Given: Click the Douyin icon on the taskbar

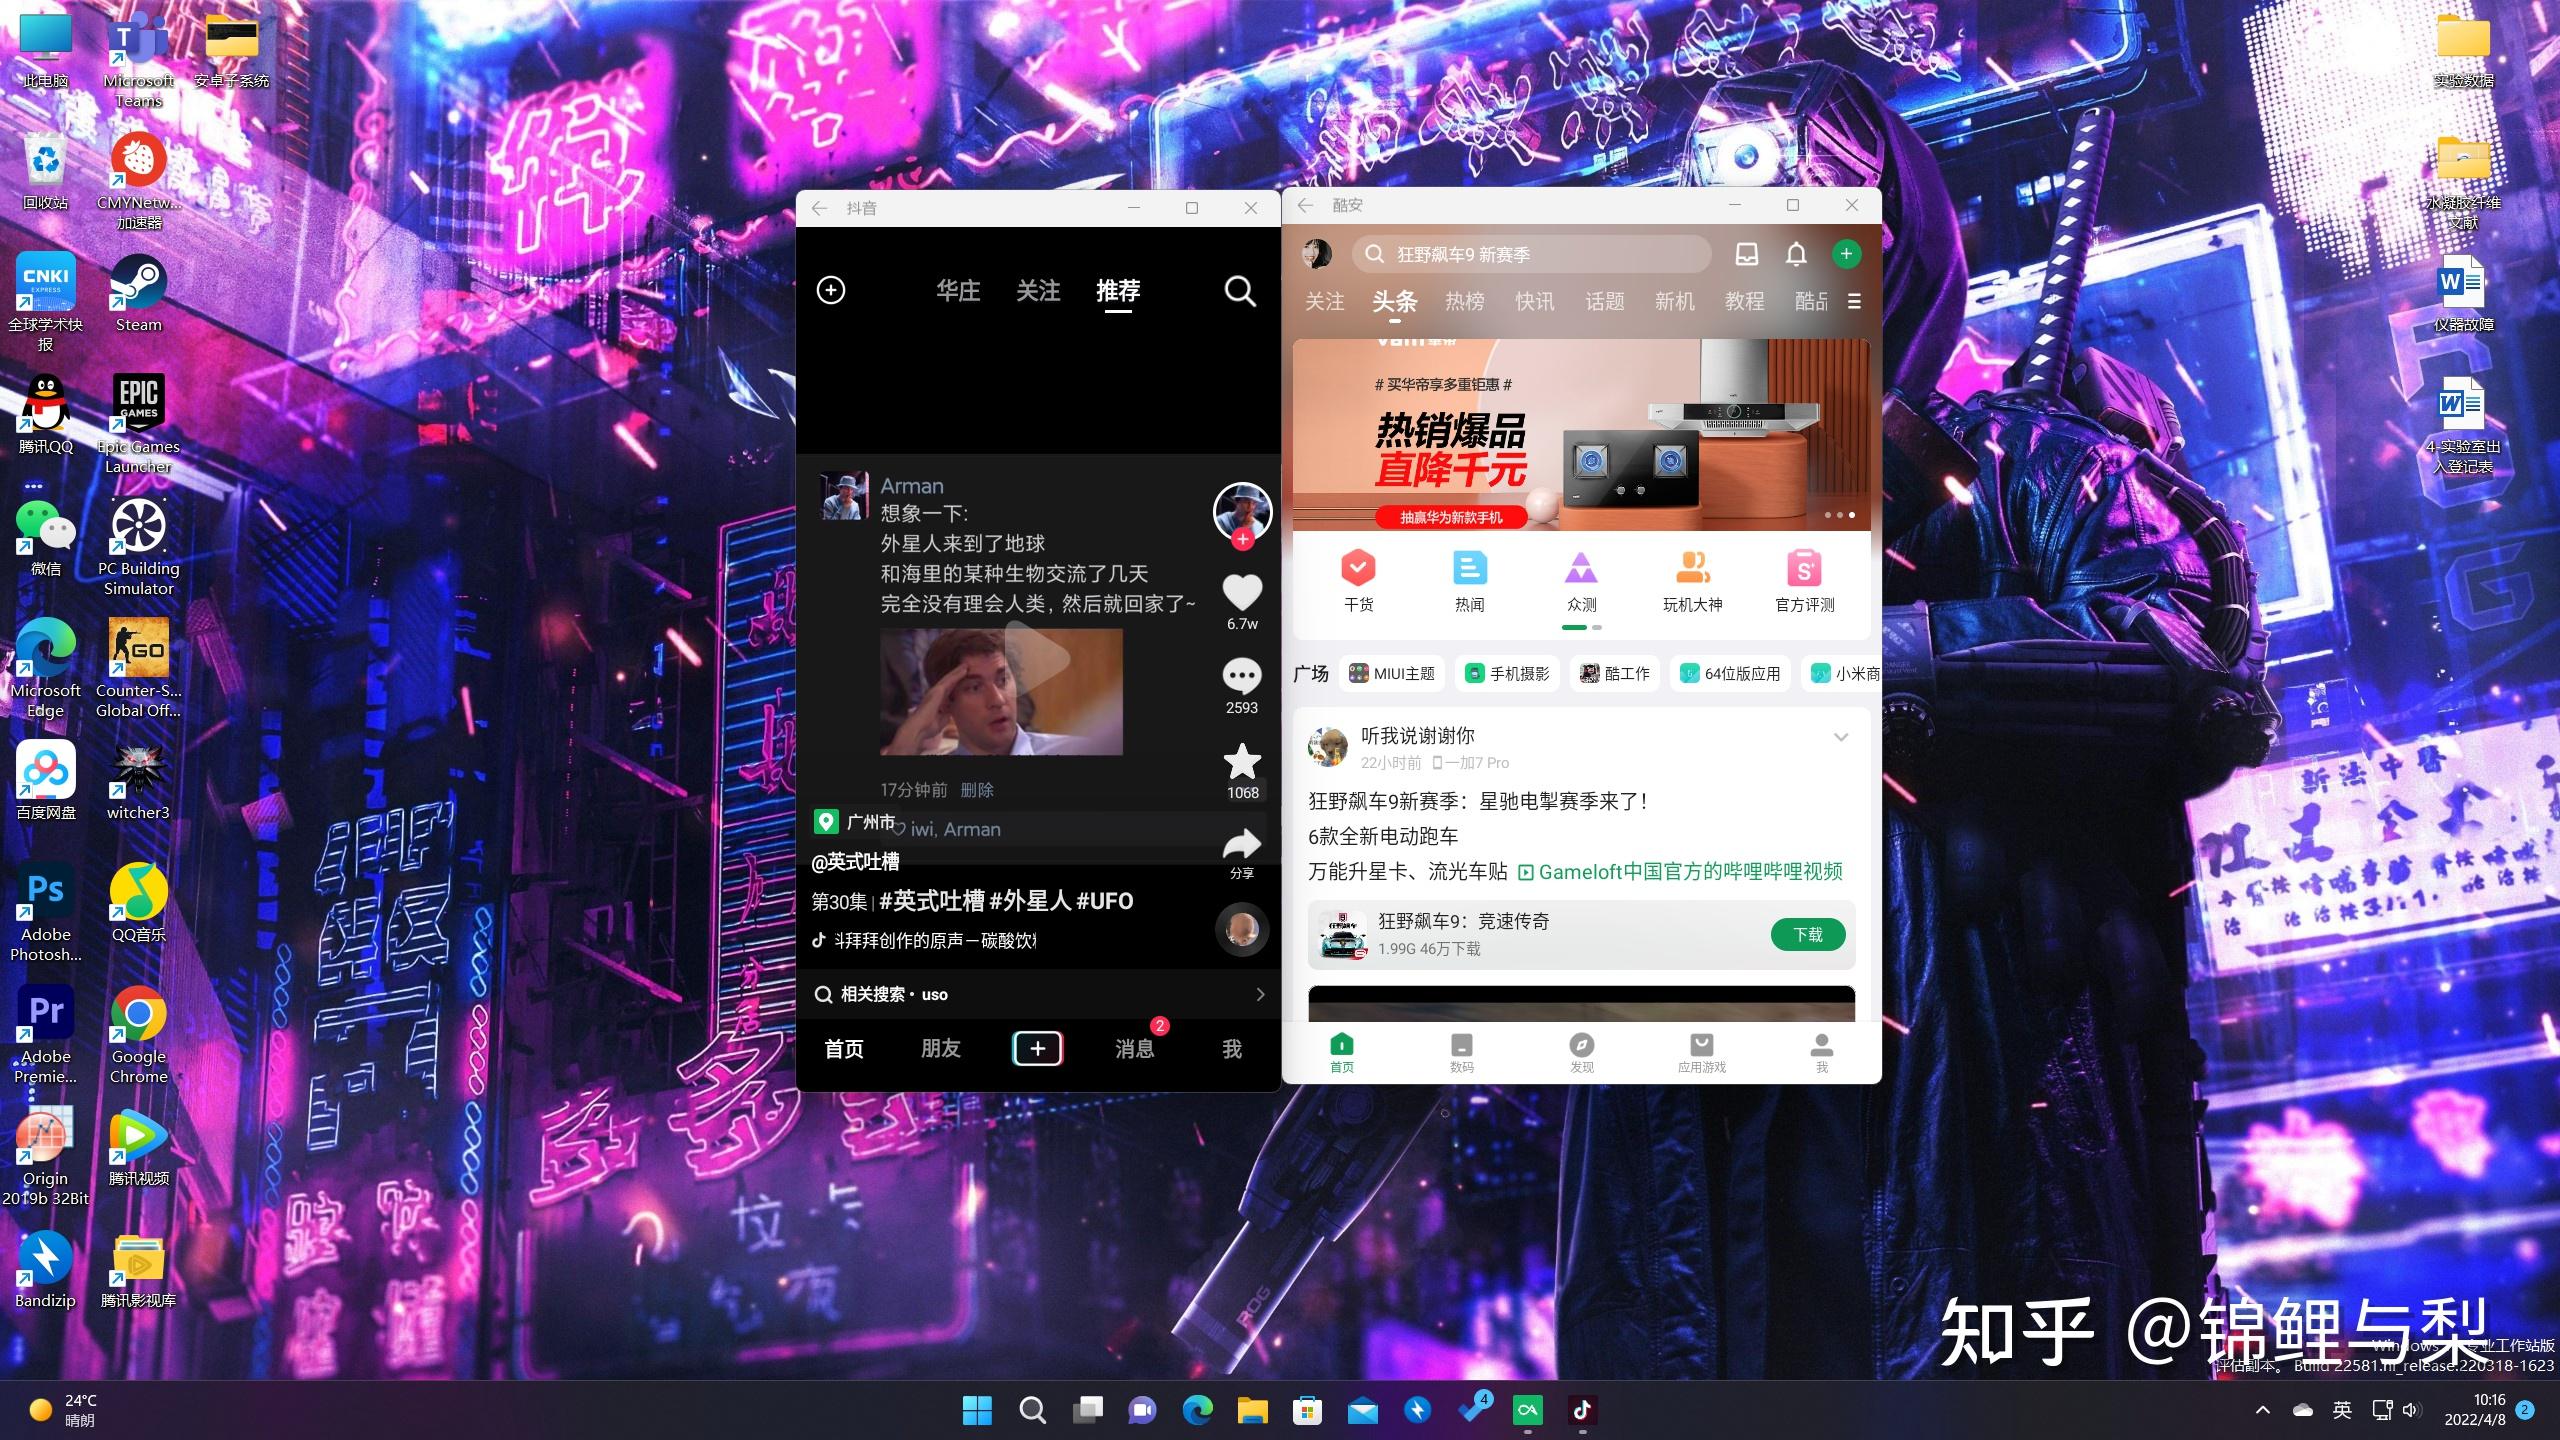Looking at the screenshot, I should (1582, 1410).
